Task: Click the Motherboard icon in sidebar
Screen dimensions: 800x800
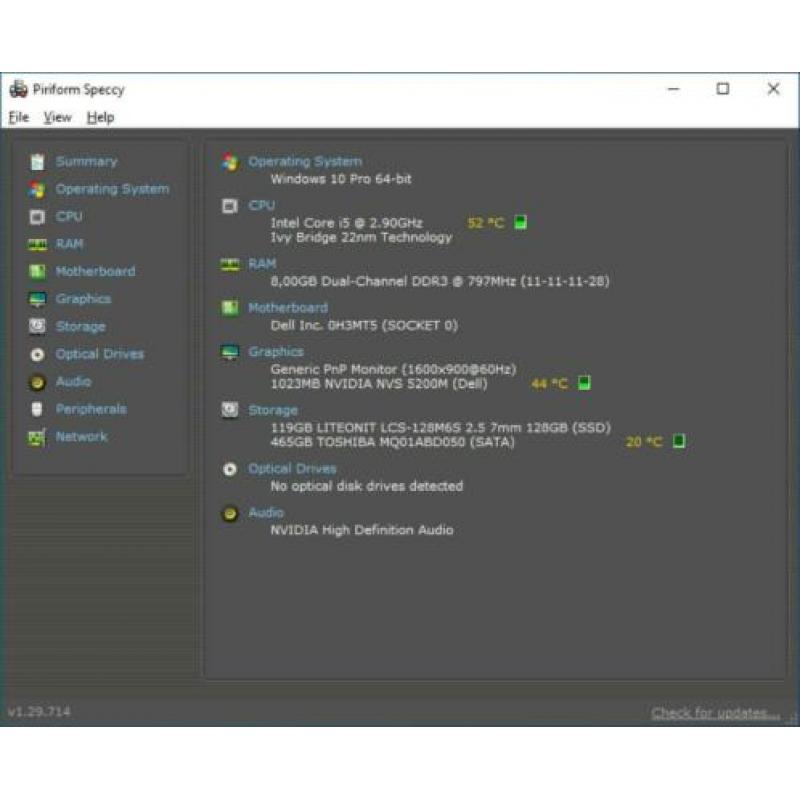Action: point(37,271)
